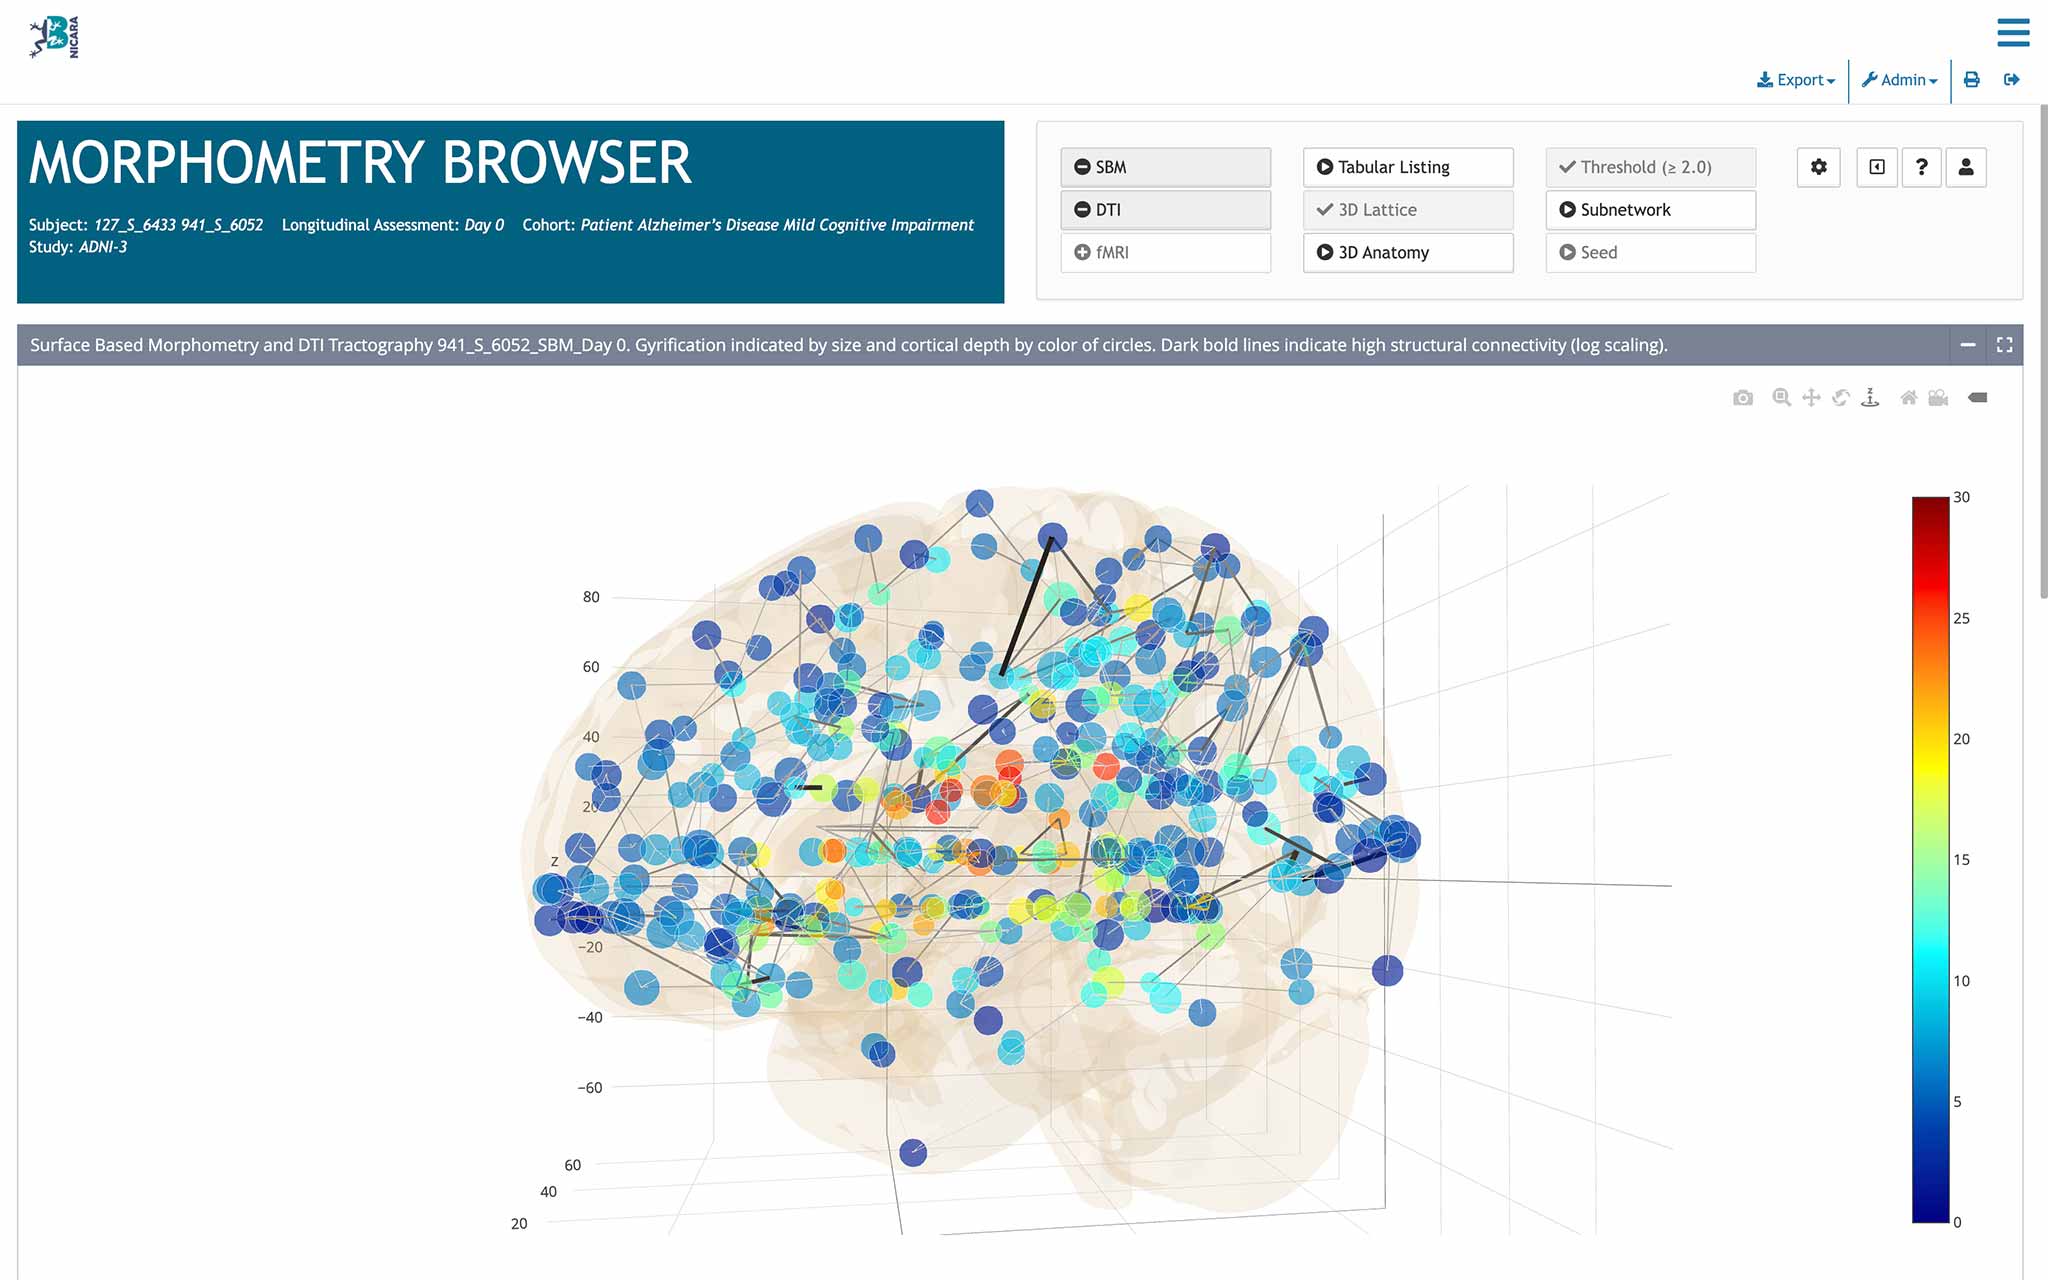Add the fMRI layer
Screen dimensions: 2048x1280
(x=1165, y=253)
